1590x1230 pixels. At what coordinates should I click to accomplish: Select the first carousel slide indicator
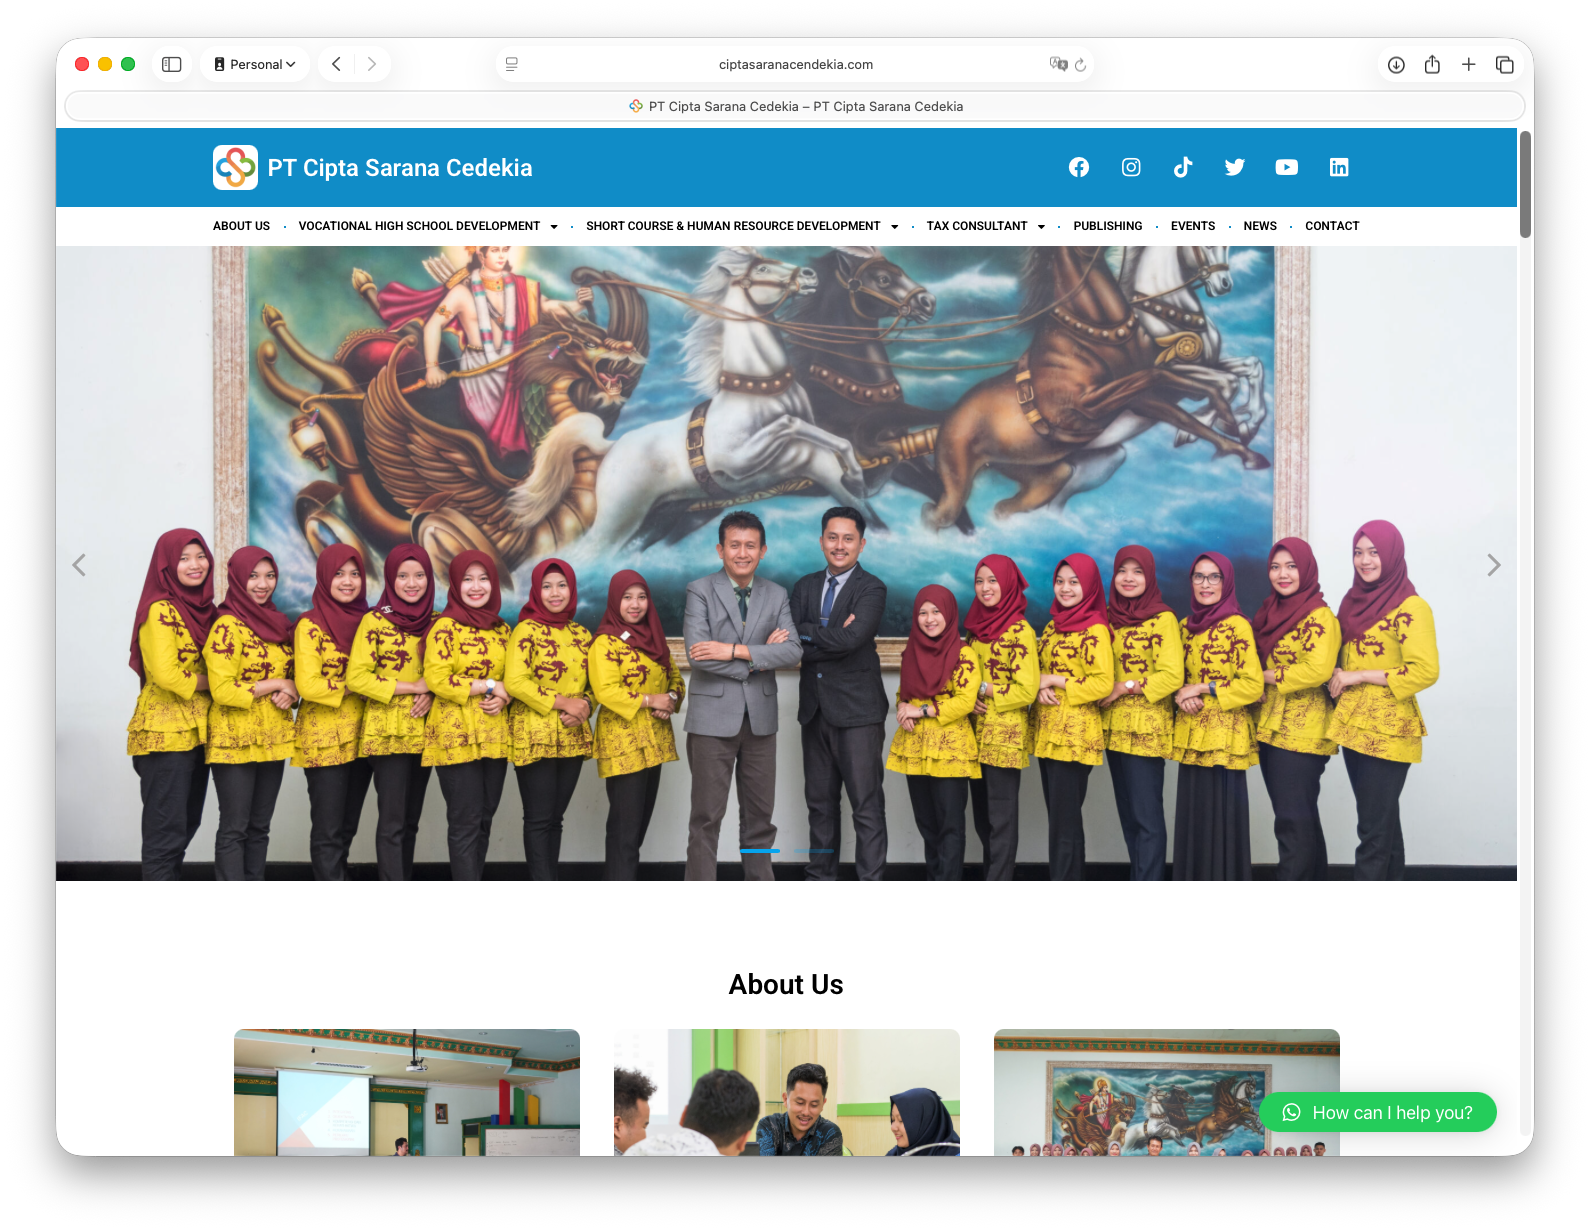(759, 851)
